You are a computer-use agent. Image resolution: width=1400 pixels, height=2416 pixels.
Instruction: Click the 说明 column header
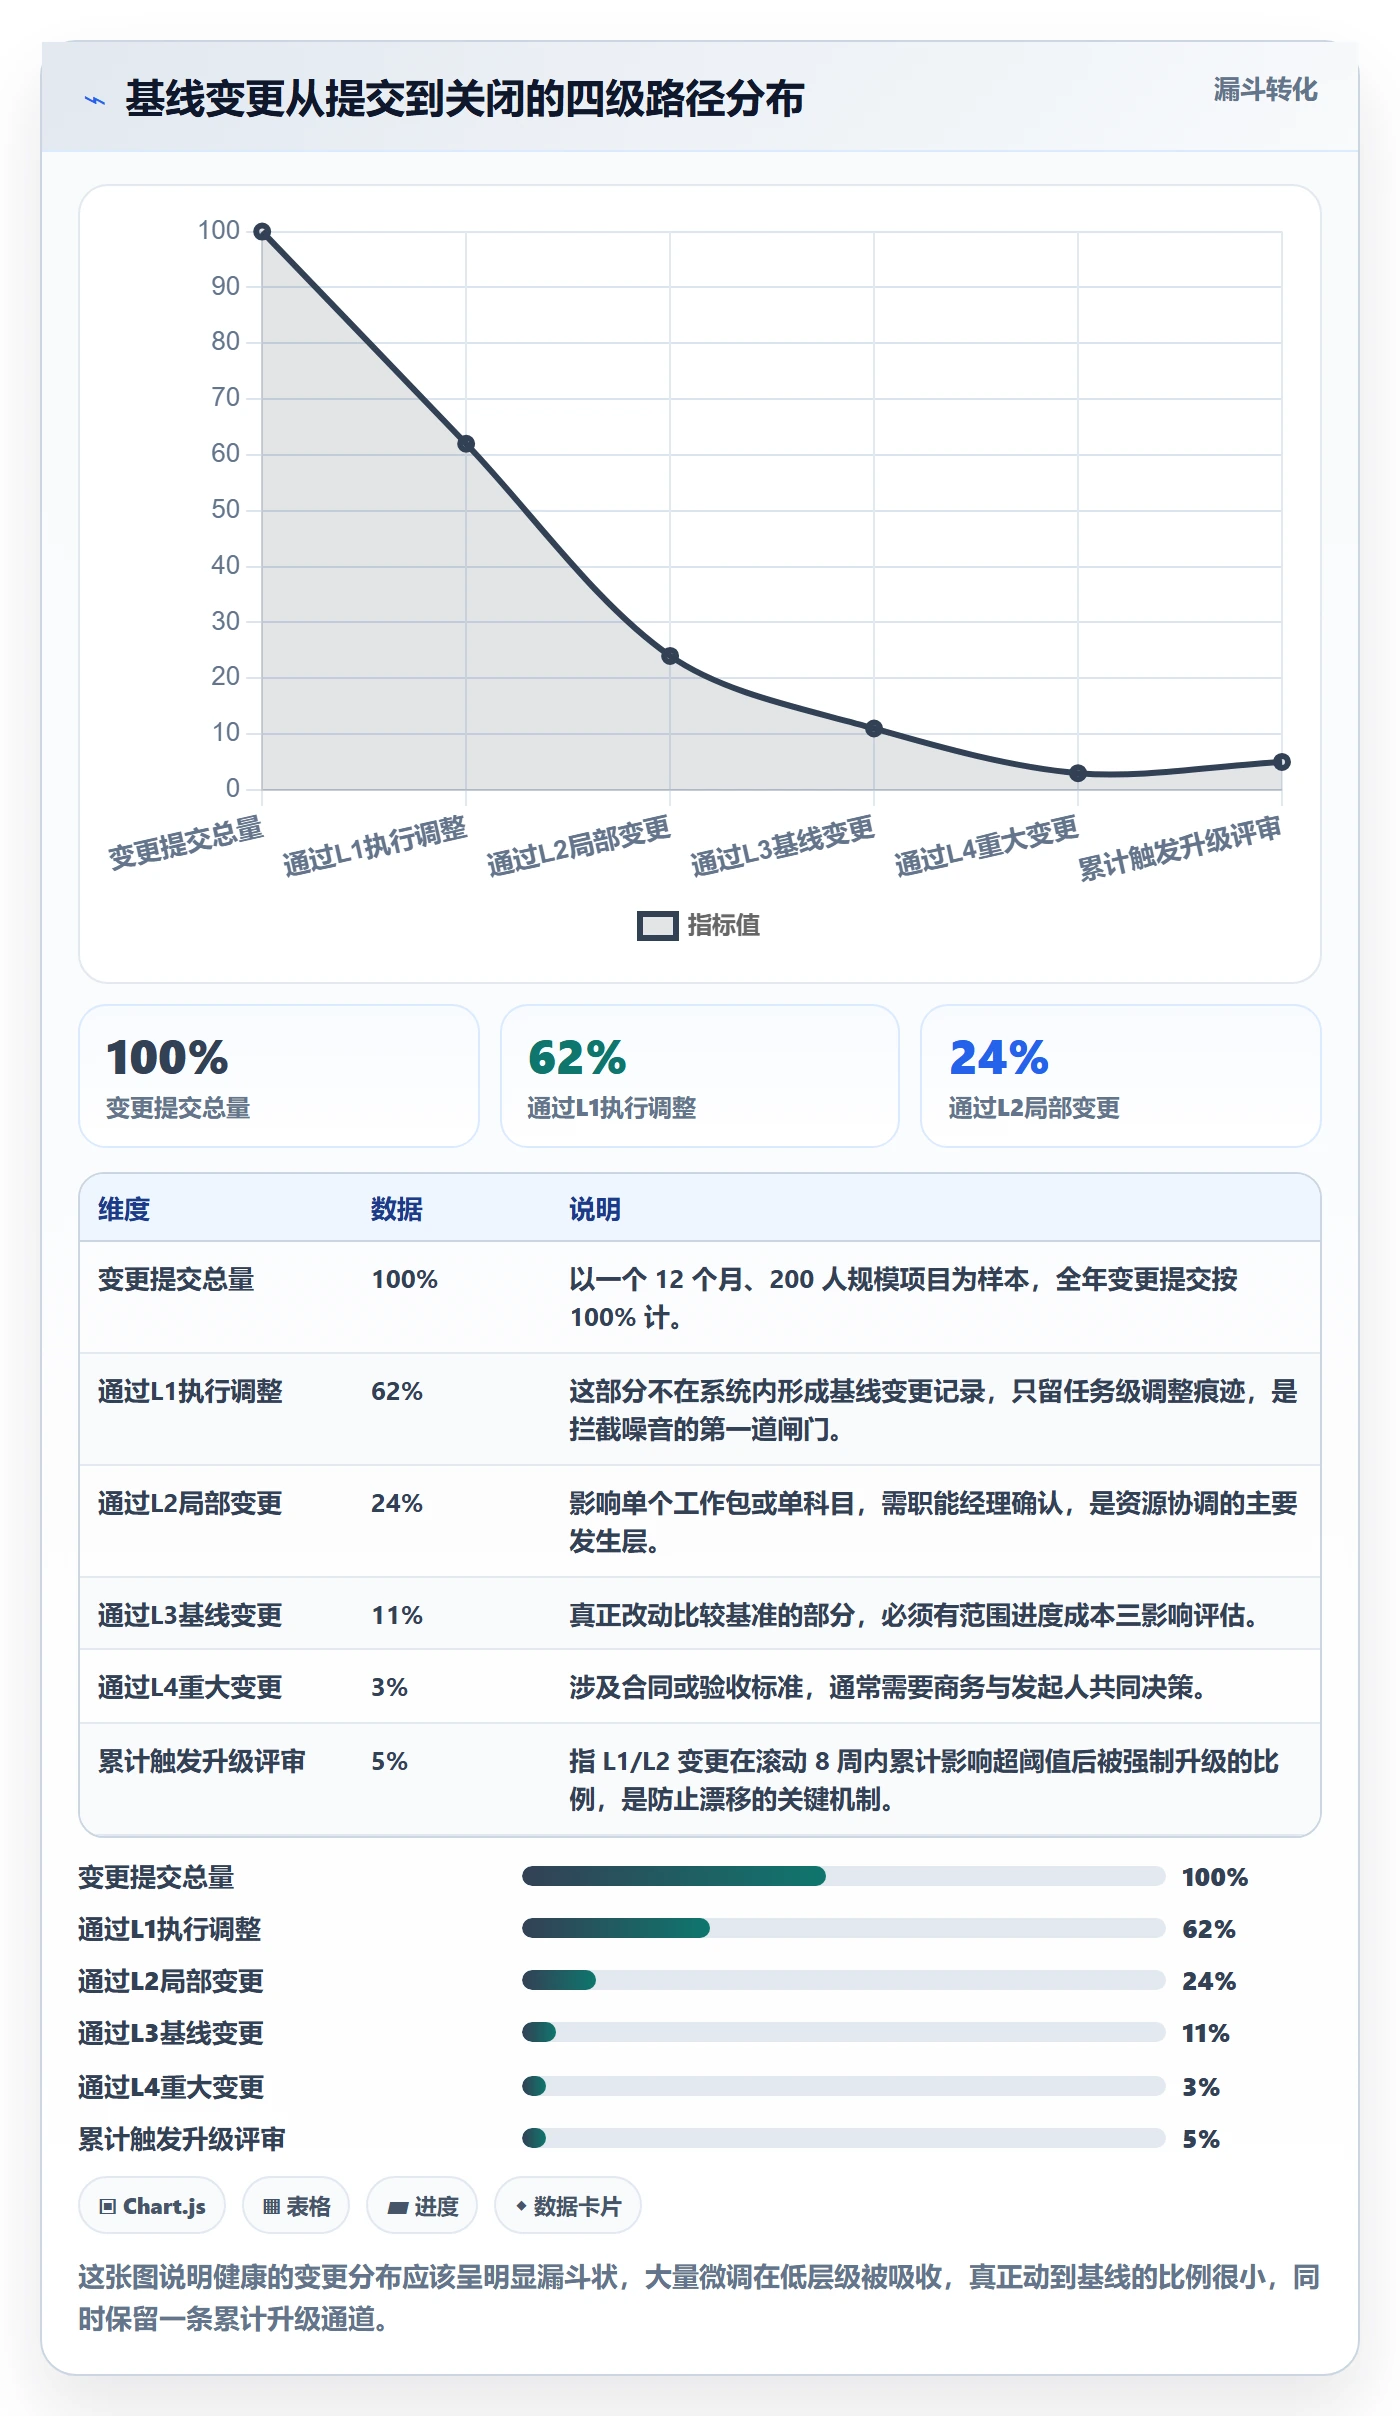tap(595, 1209)
